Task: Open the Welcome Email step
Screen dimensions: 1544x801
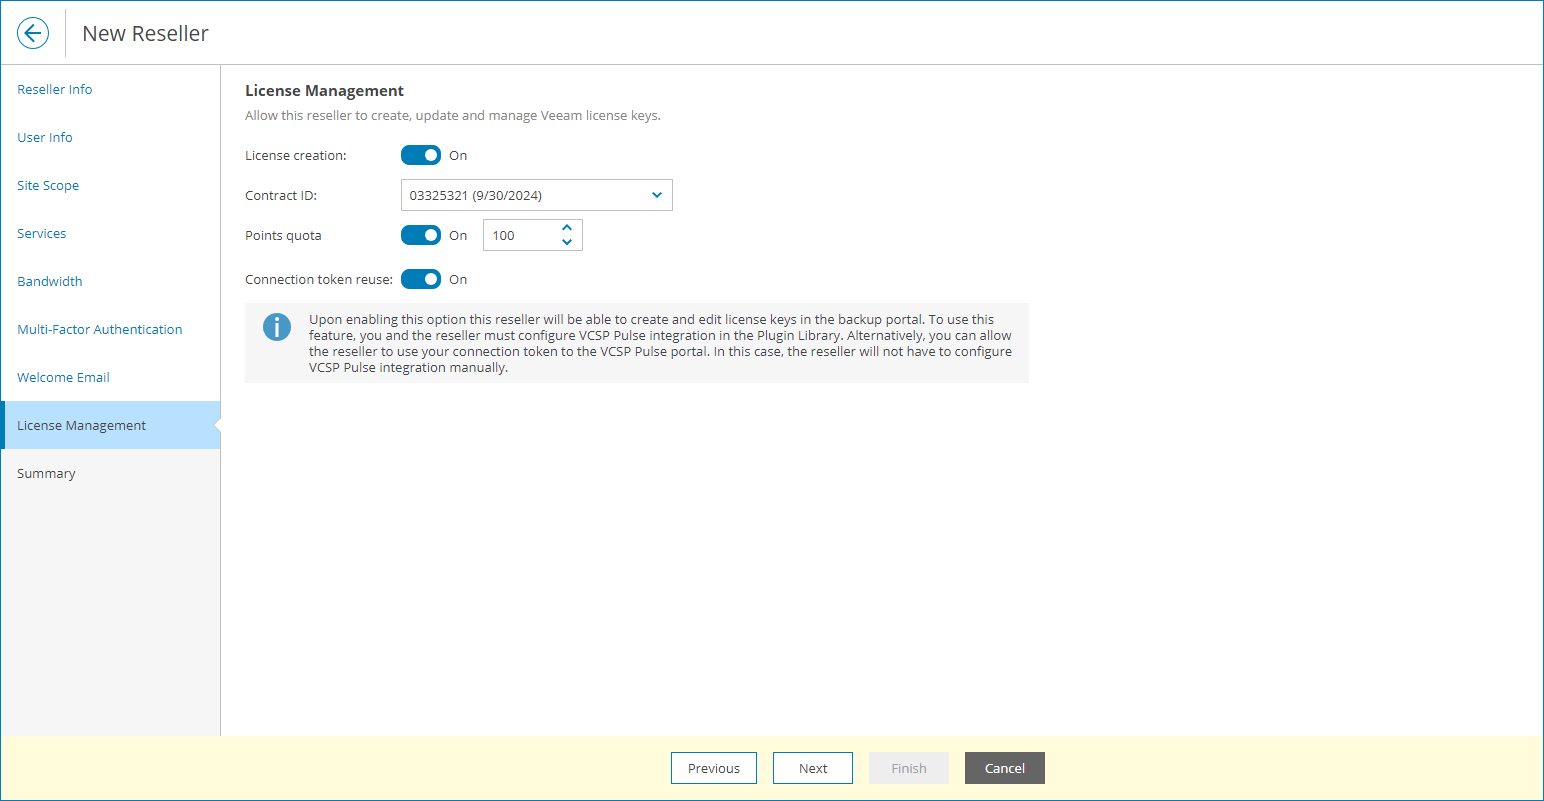Action: click(64, 377)
